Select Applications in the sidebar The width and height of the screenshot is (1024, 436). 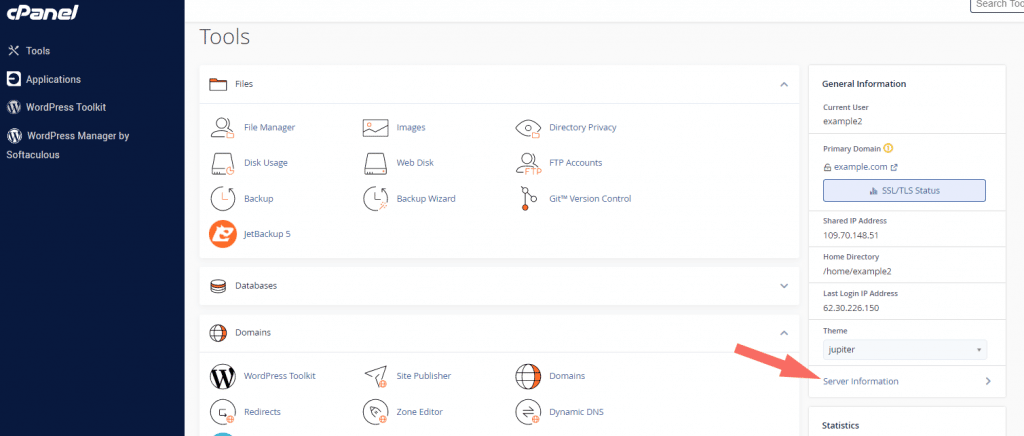(44, 79)
